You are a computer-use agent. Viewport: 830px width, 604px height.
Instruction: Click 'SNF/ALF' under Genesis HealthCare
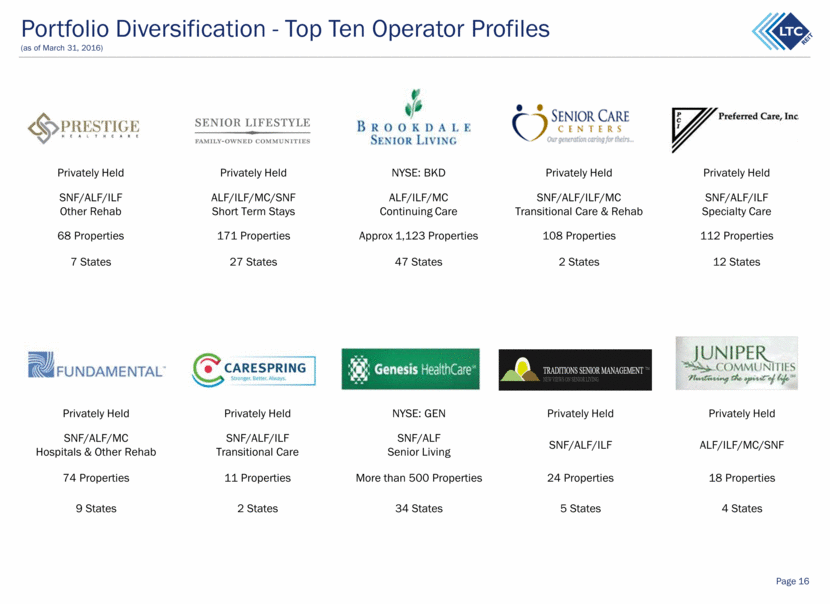(x=419, y=438)
